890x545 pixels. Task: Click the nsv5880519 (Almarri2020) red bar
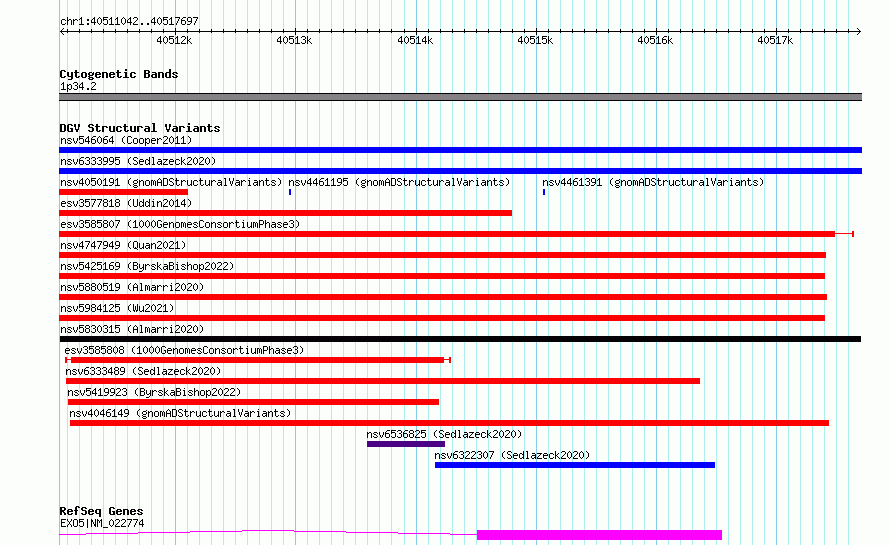click(443, 297)
